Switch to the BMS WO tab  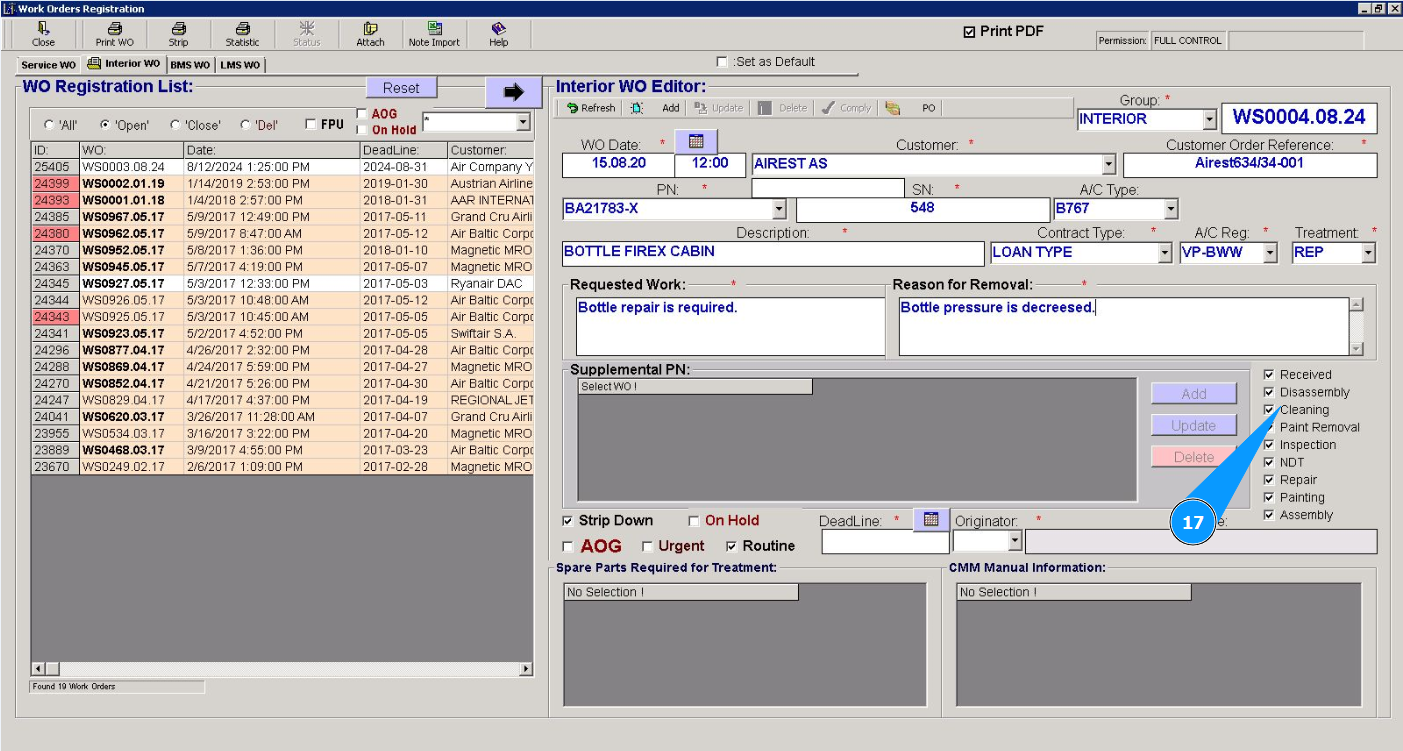click(x=190, y=65)
